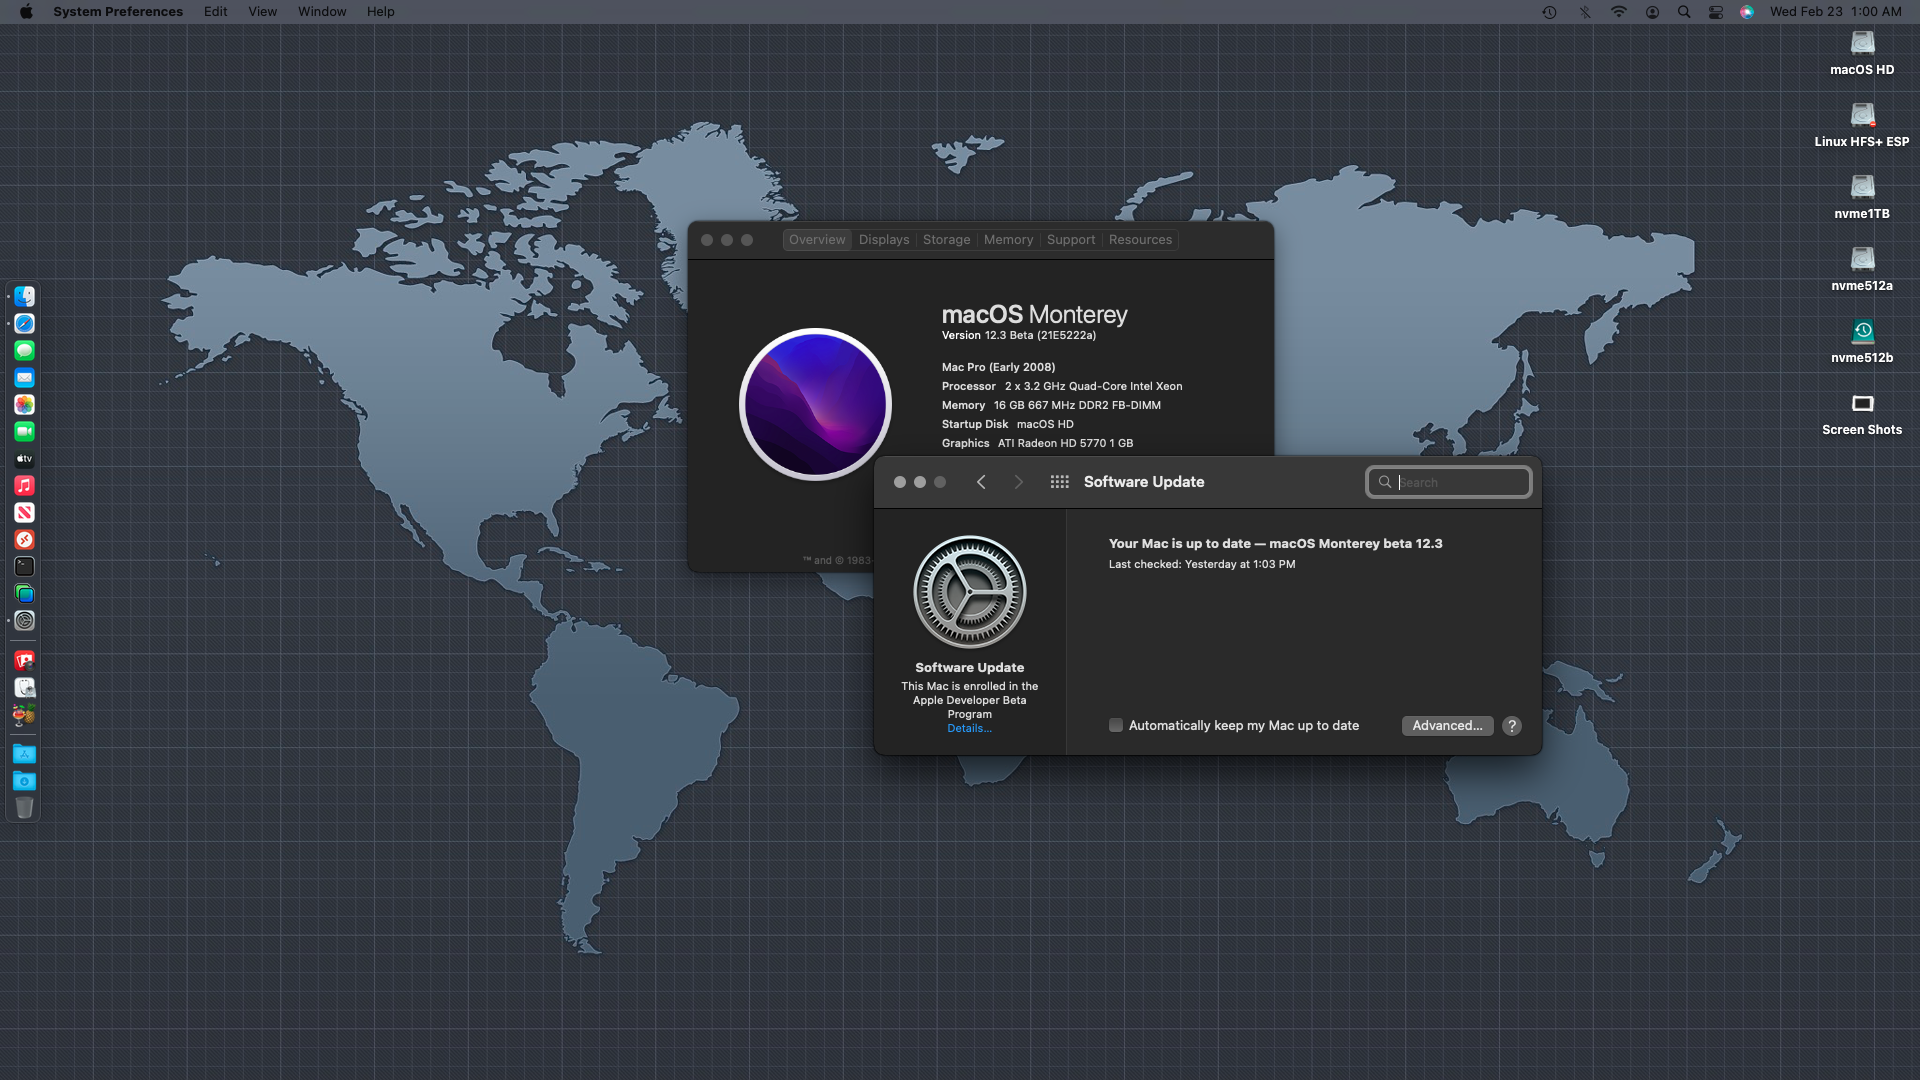Image resolution: width=1920 pixels, height=1080 pixels.
Task: Open the Apple menu
Action: (x=26, y=12)
